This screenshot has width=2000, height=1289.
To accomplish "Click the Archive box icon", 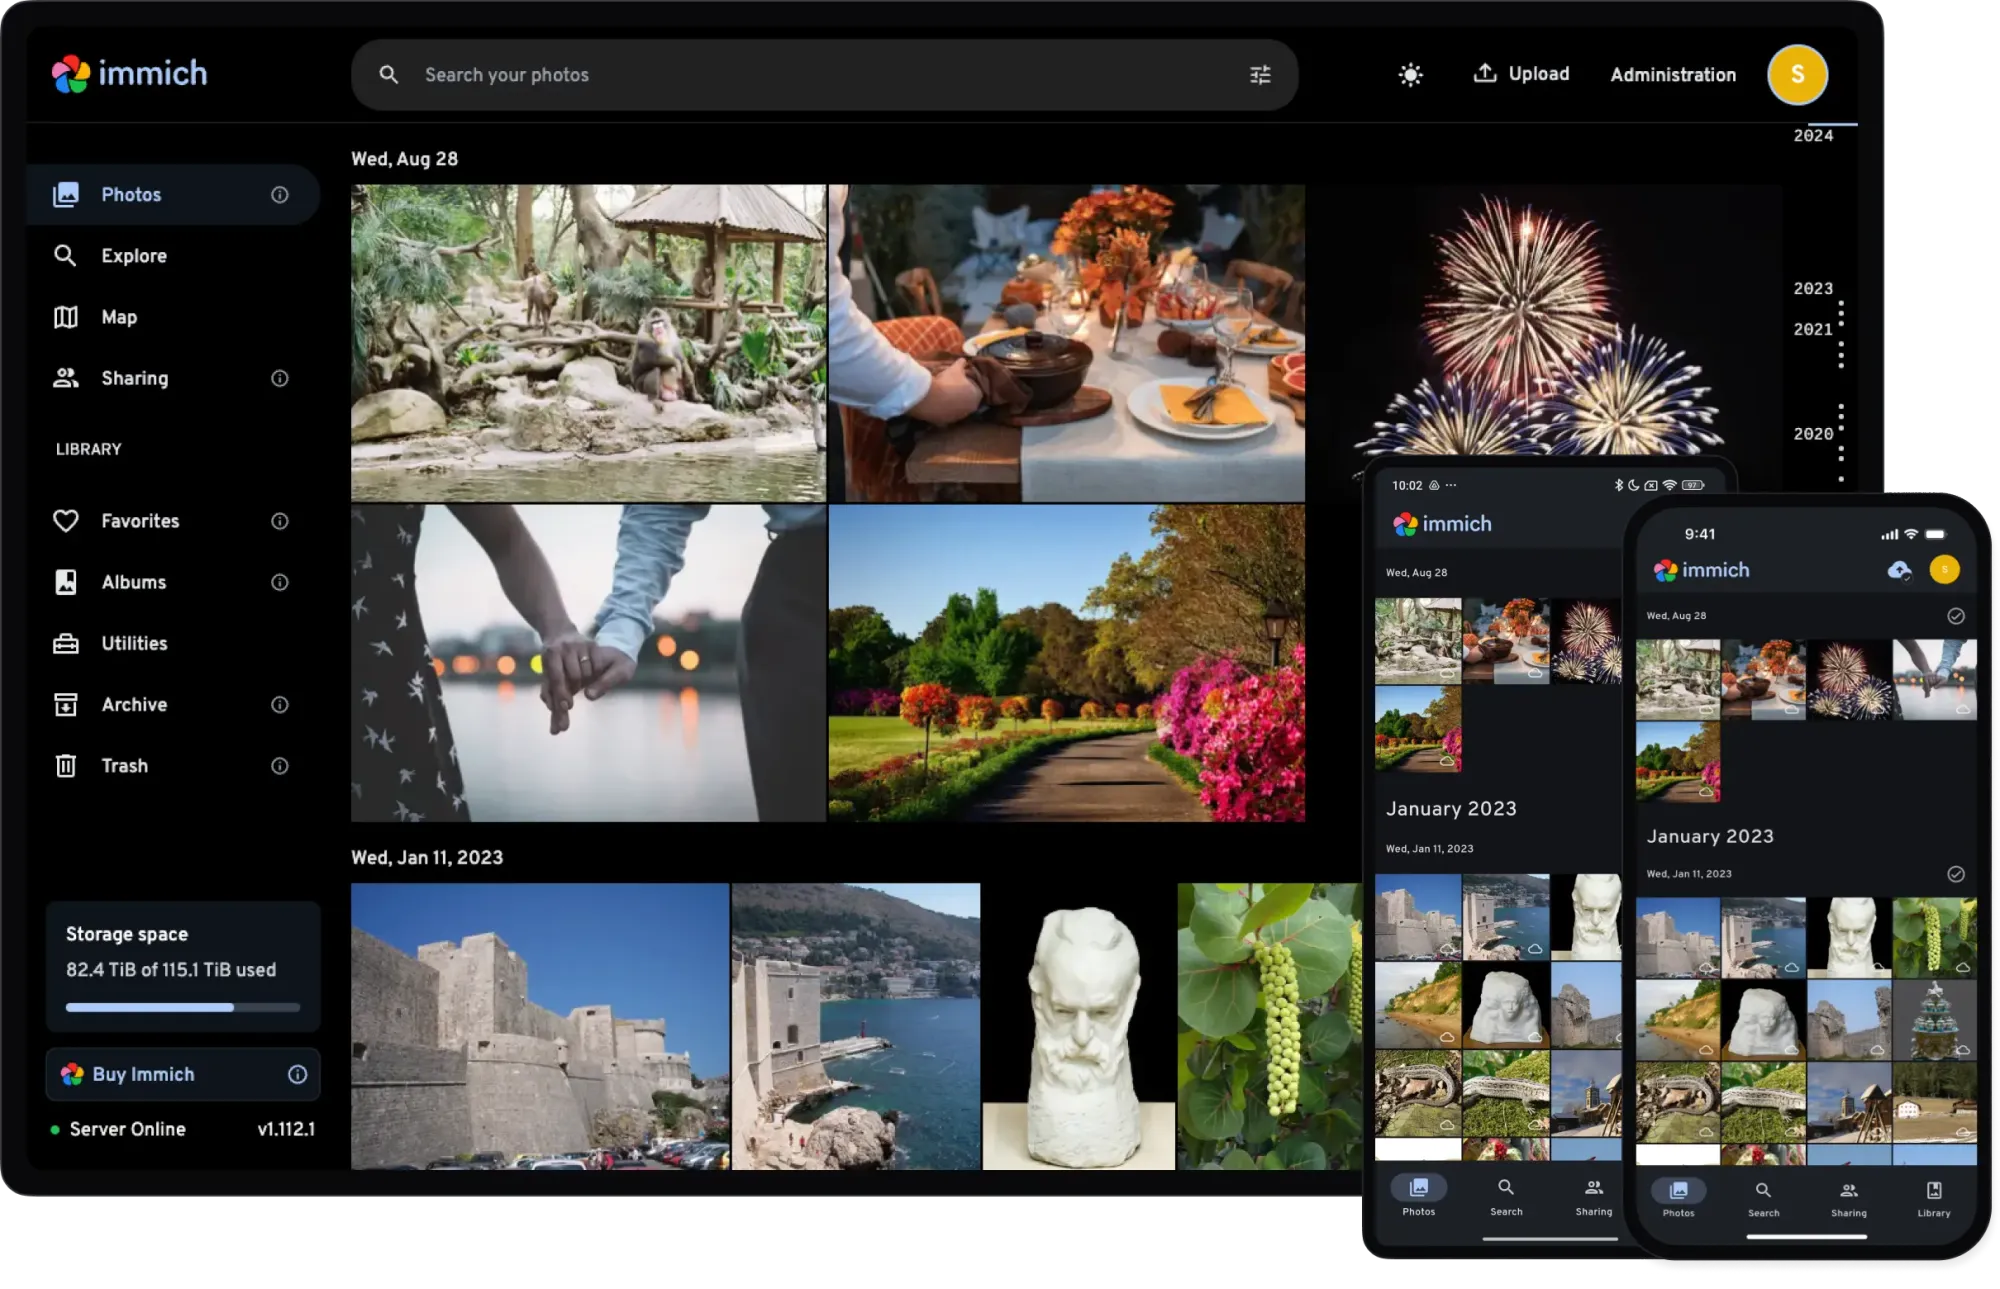I will click(x=66, y=705).
